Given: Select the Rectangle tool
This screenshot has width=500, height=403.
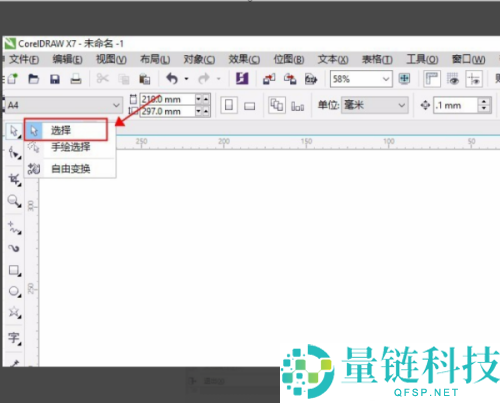Looking at the screenshot, I should tap(14, 270).
